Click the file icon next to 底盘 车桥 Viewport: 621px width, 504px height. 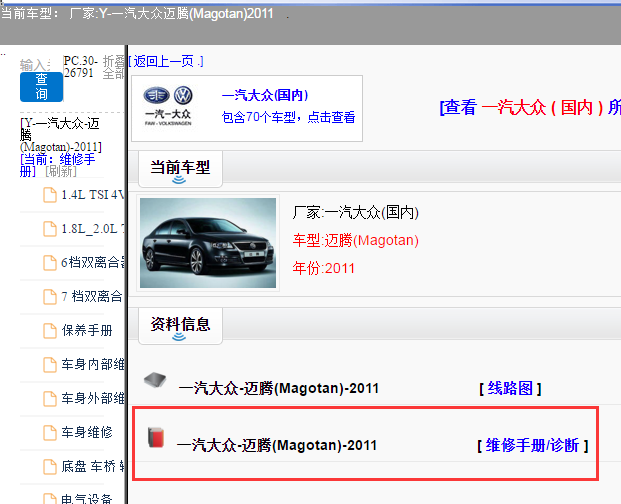[x=50, y=467]
